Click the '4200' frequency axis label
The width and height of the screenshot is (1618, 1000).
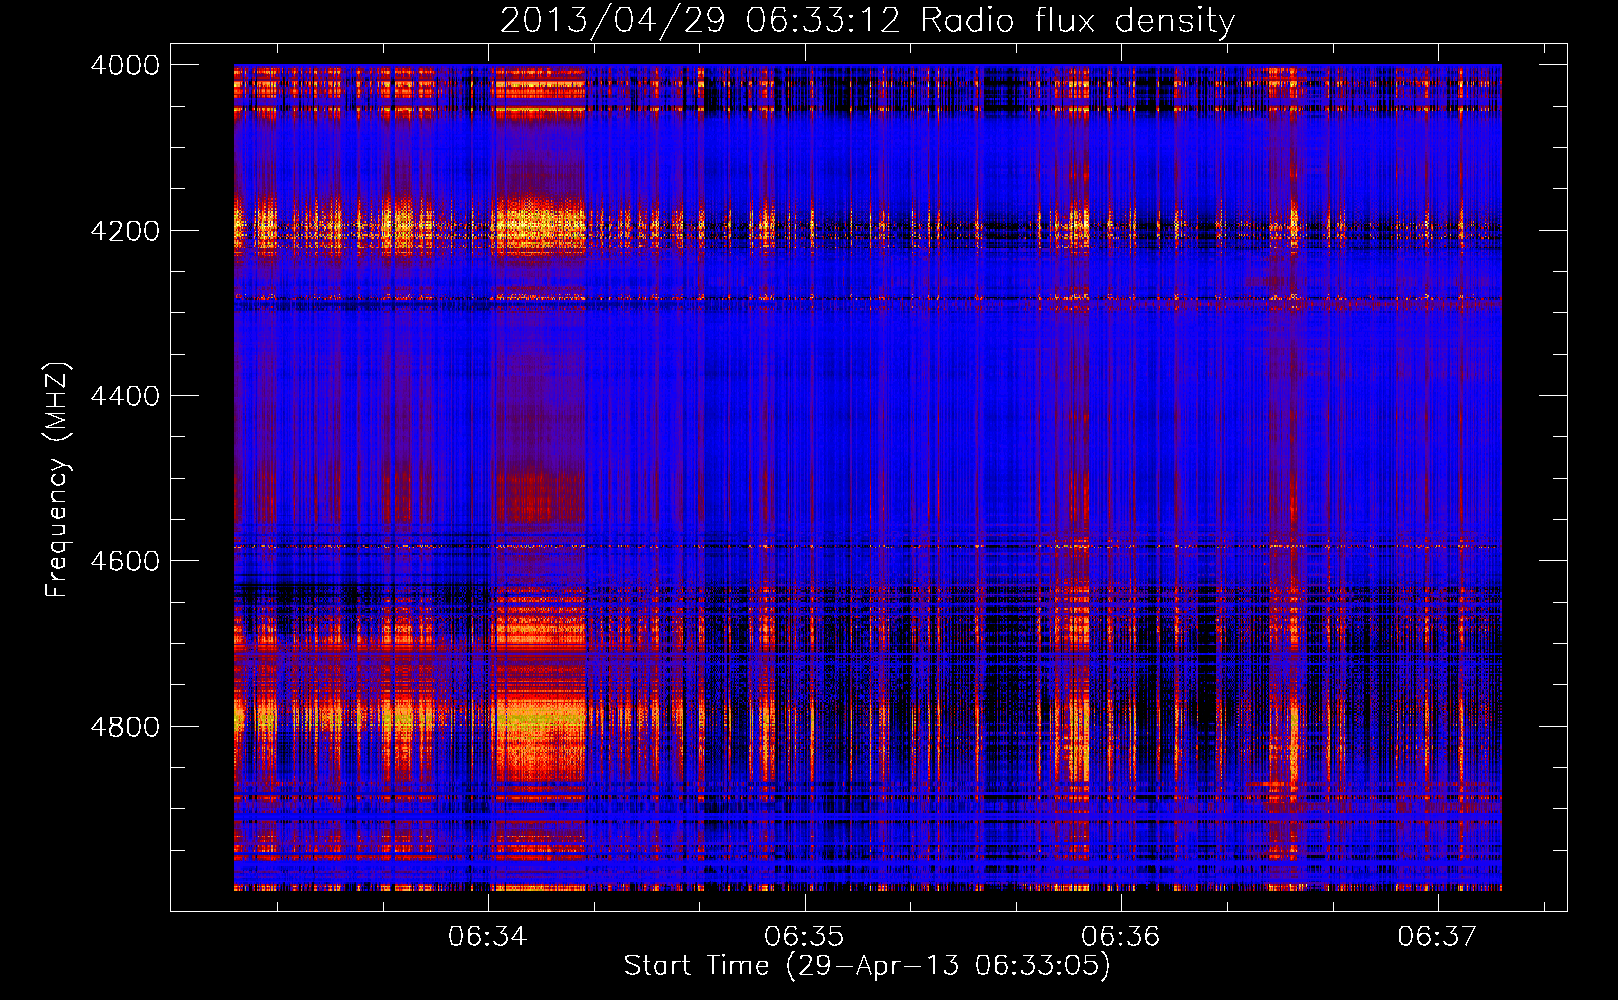click(125, 231)
